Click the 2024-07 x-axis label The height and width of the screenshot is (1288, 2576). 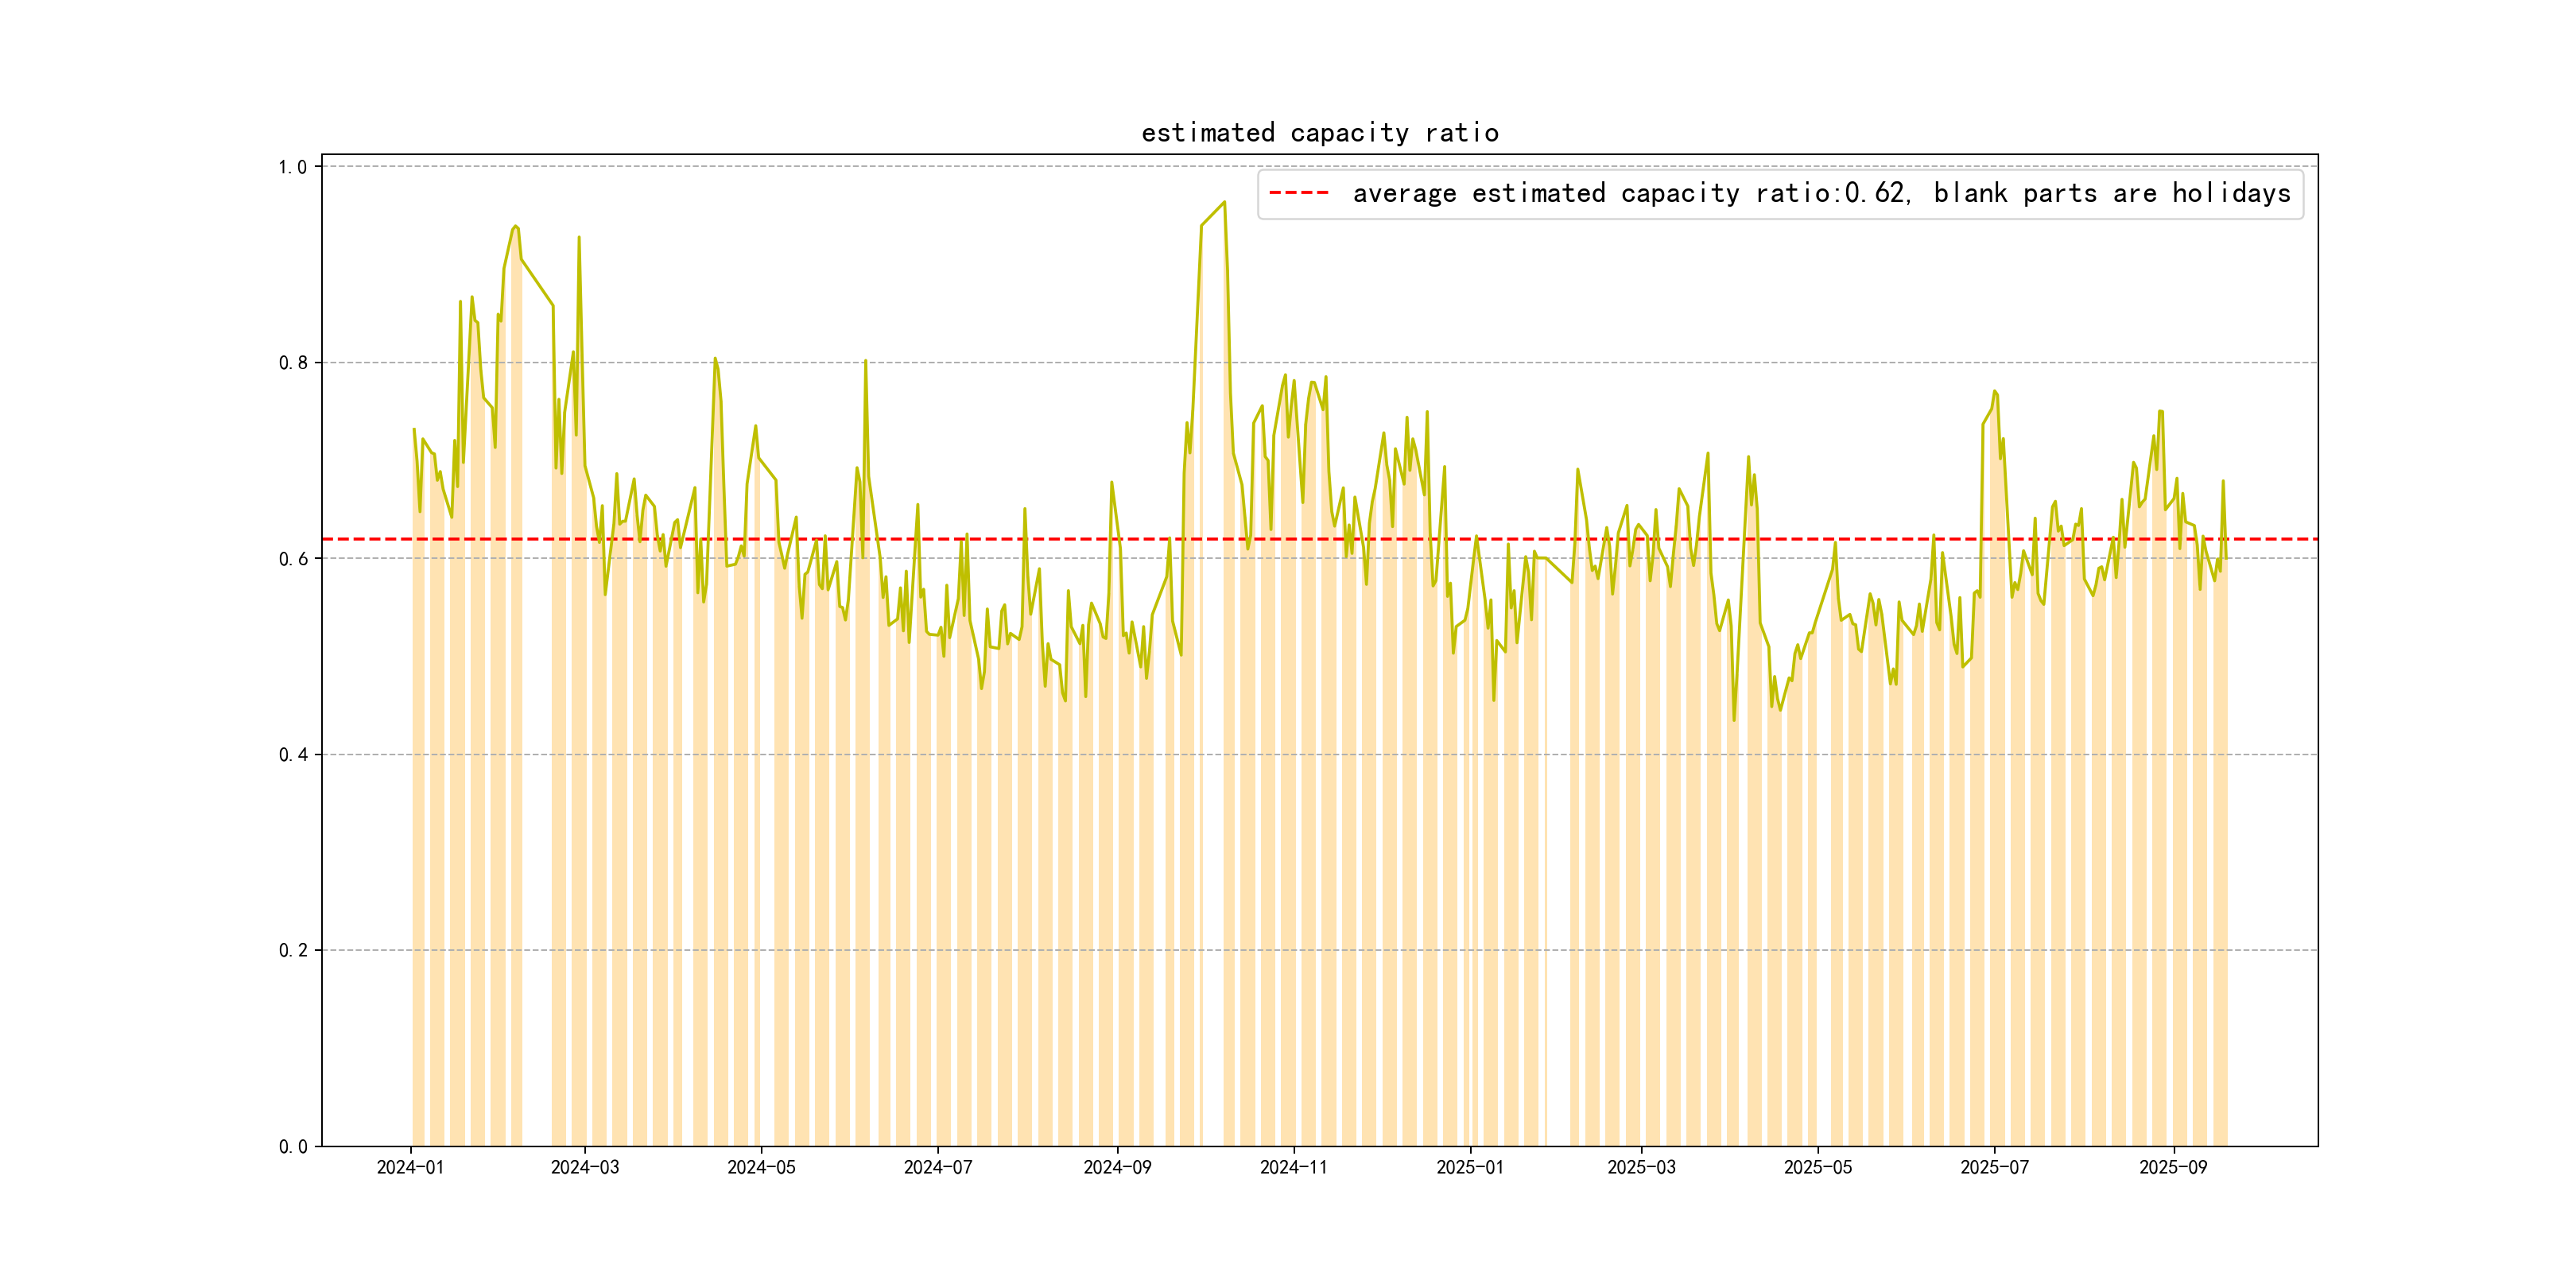point(938,1168)
